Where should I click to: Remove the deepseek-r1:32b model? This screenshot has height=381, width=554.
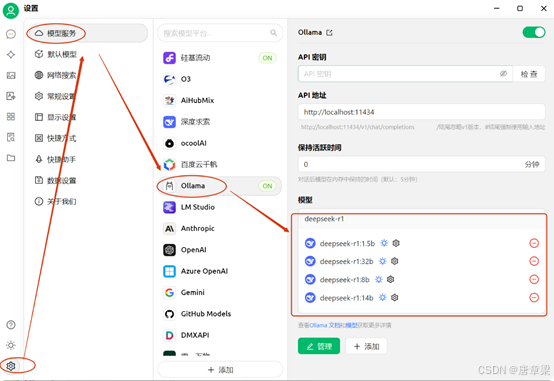coord(534,261)
